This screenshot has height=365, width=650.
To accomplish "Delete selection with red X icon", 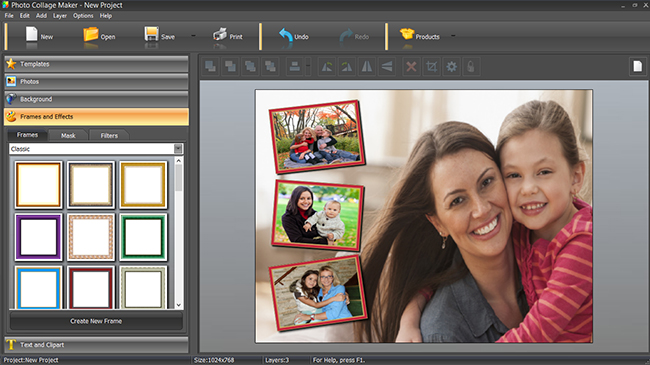I will click(411, 66).
